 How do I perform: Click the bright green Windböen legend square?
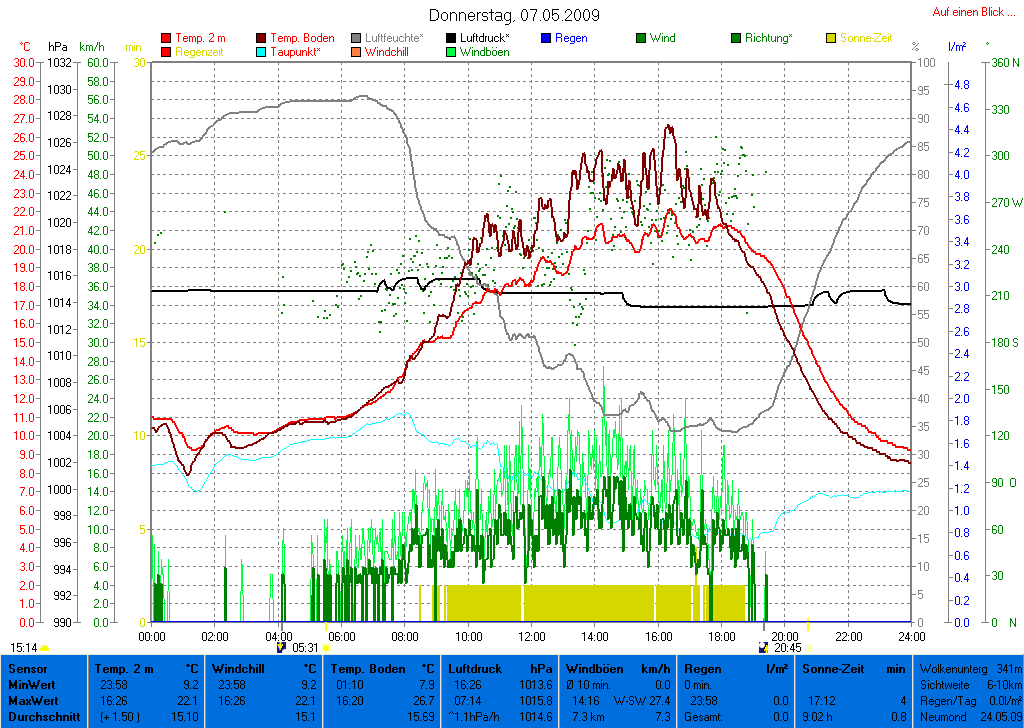453,51
